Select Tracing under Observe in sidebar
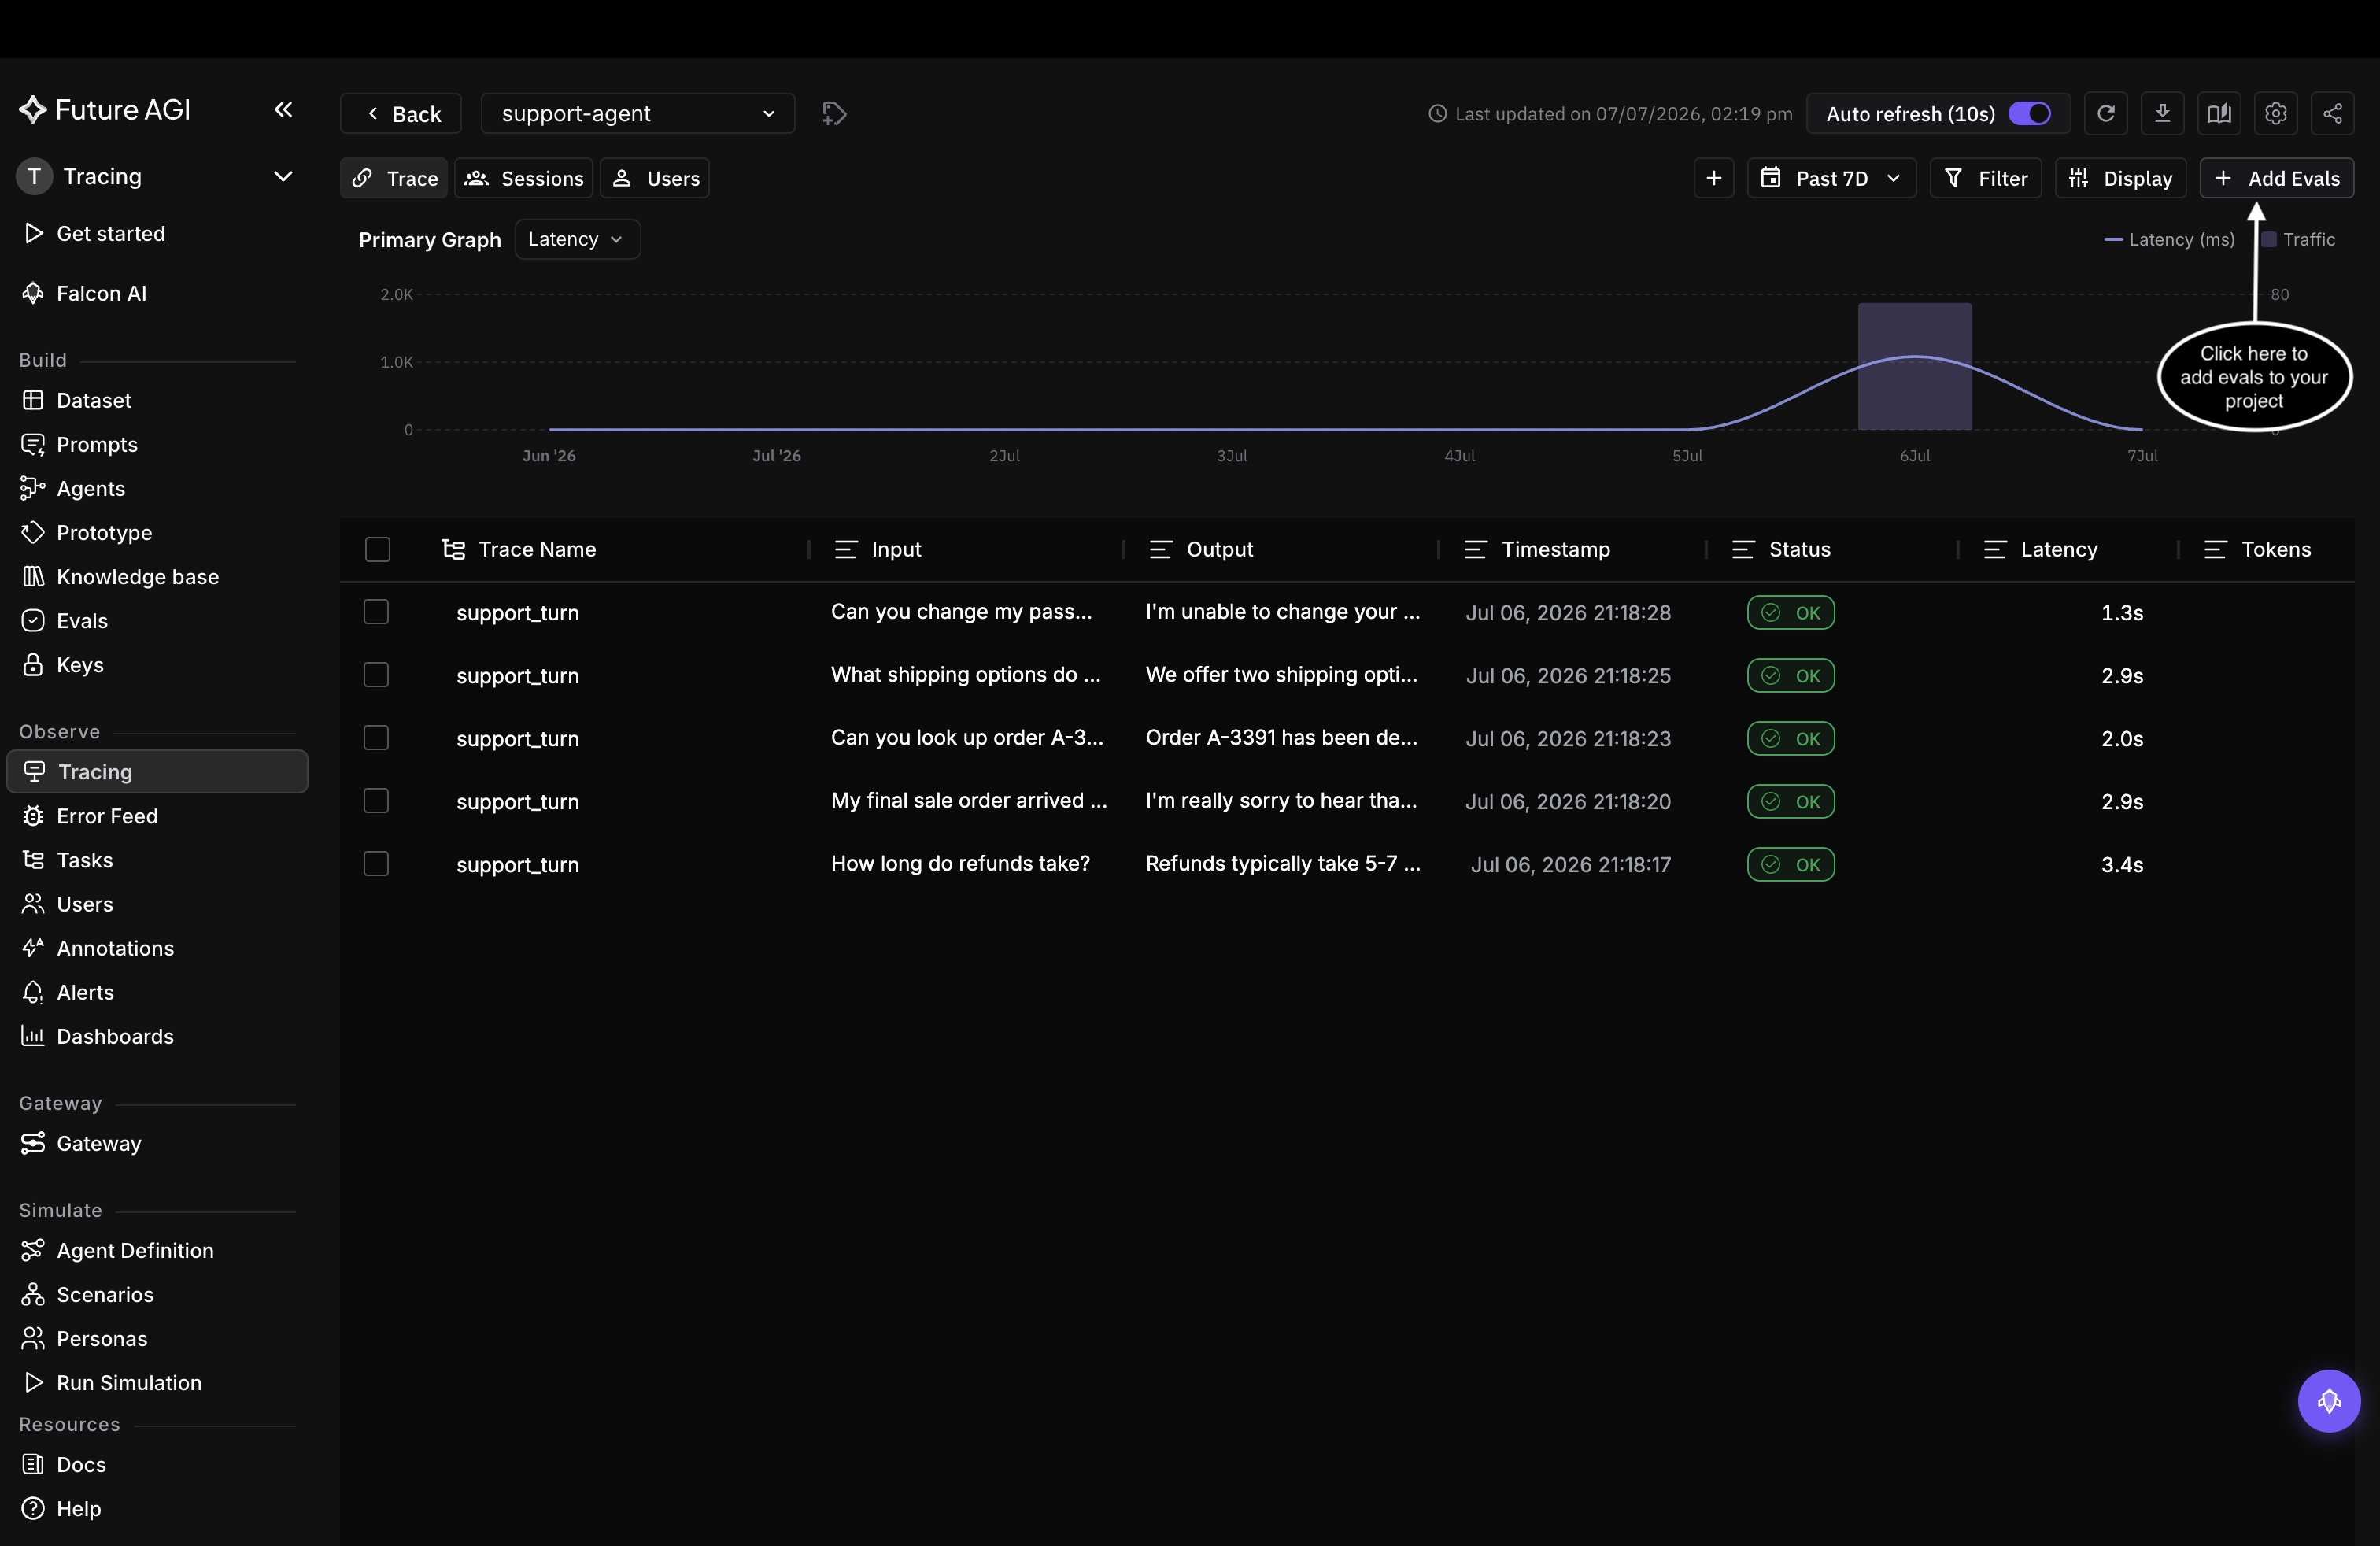Viewport: 2380px width, 1546px height. [157, 771]
